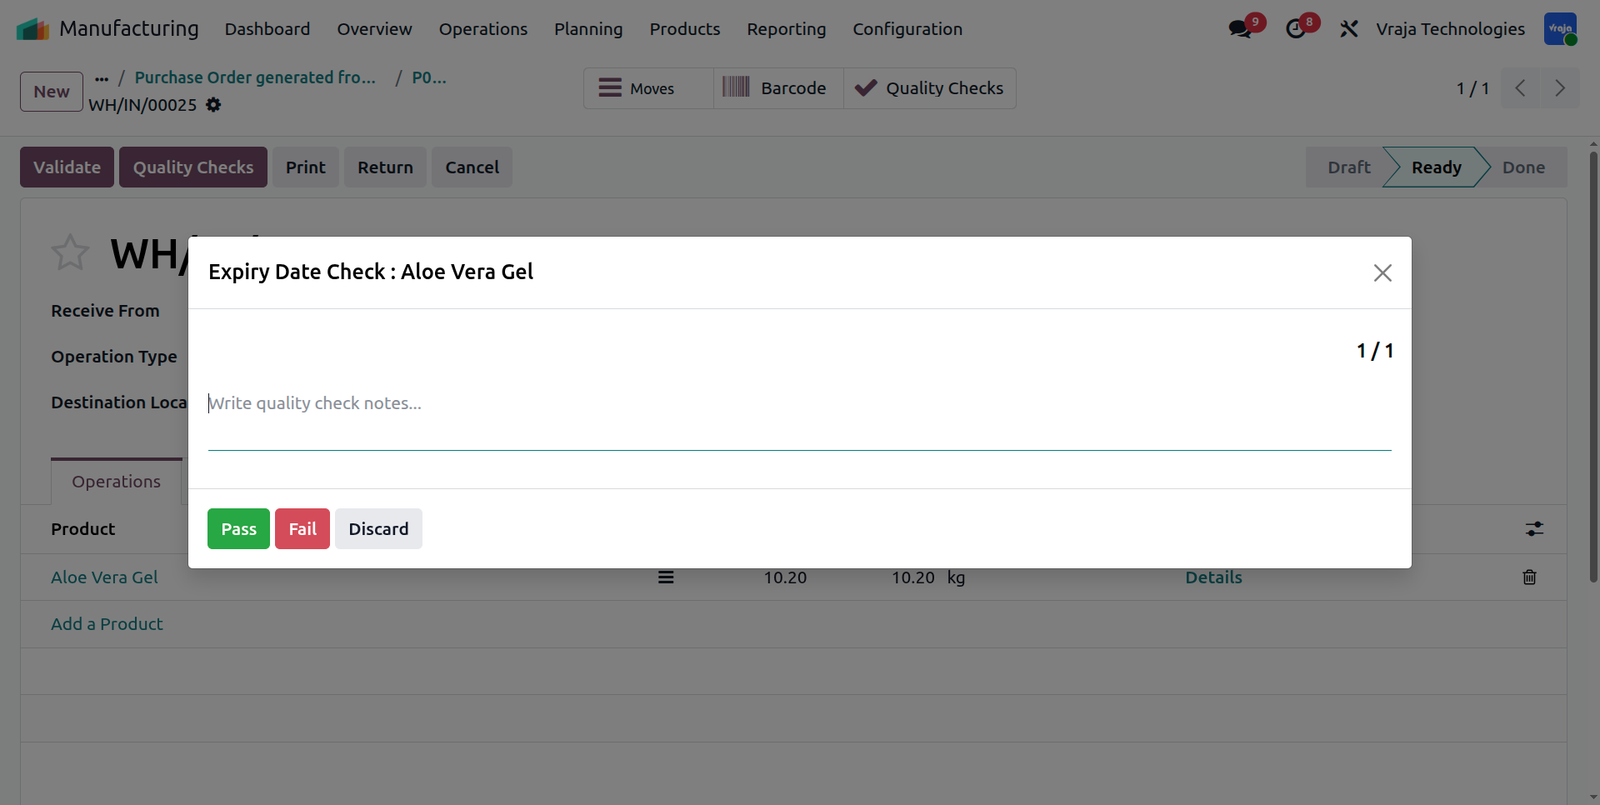This screenshot has height=805, width=1600.
Task: Open the Moves smart button
Action: 648,88
